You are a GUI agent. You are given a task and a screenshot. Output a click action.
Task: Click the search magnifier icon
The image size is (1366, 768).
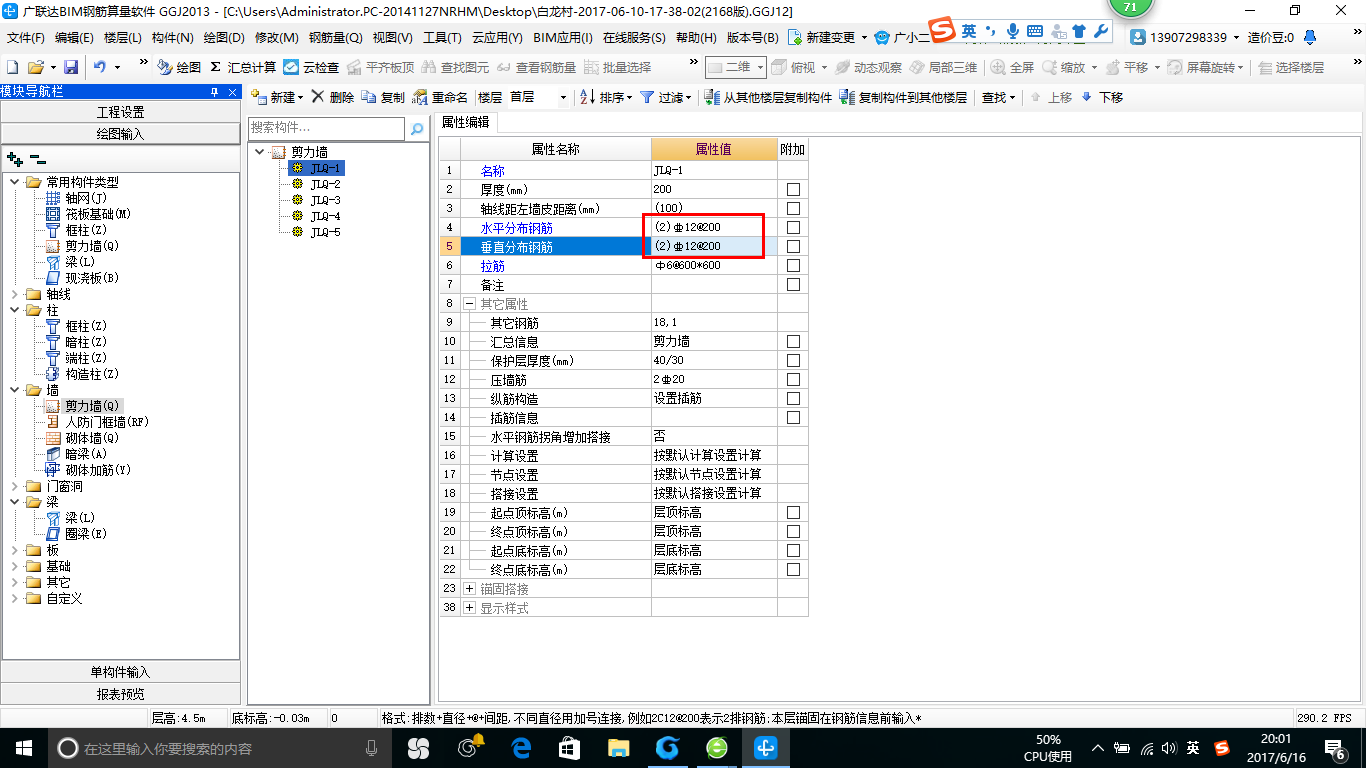tap(418, 129)
